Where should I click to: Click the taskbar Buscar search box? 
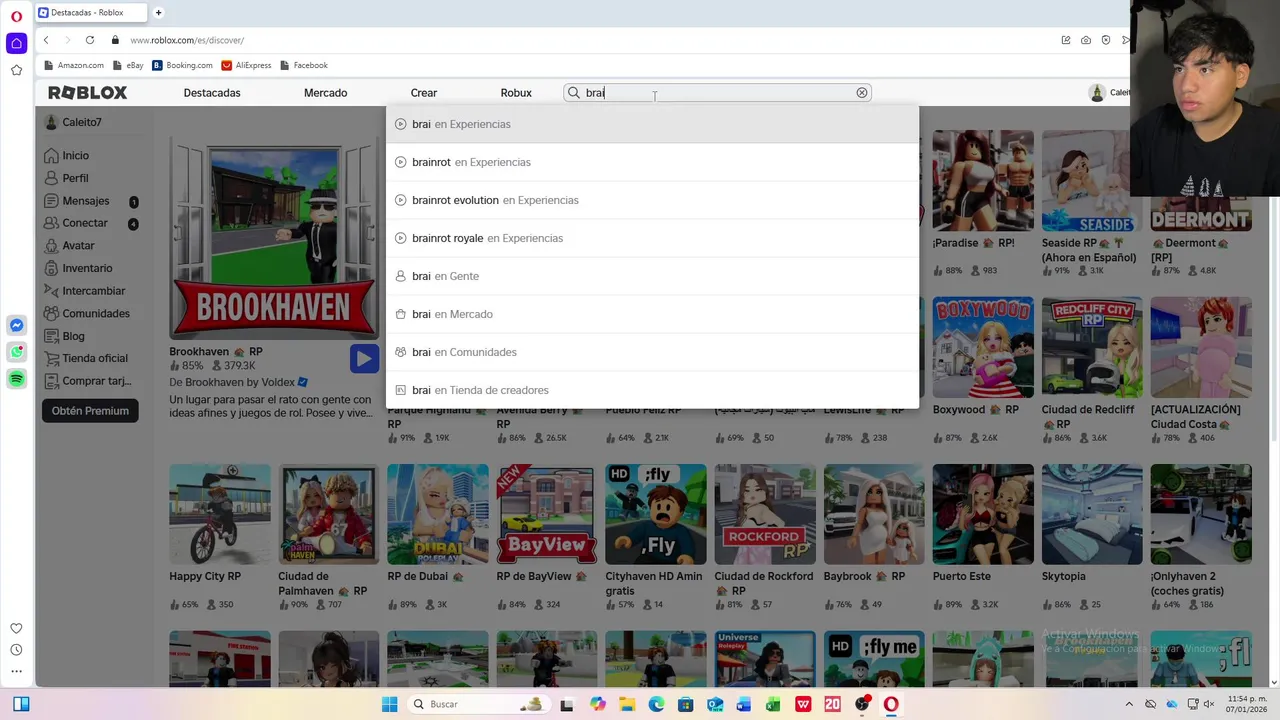(478, 704)
